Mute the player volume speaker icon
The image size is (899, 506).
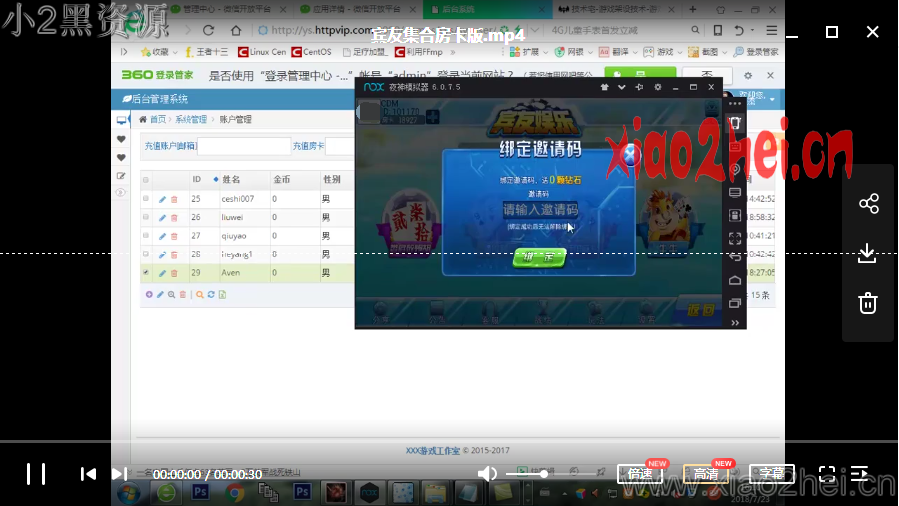[x=487, y=473]
